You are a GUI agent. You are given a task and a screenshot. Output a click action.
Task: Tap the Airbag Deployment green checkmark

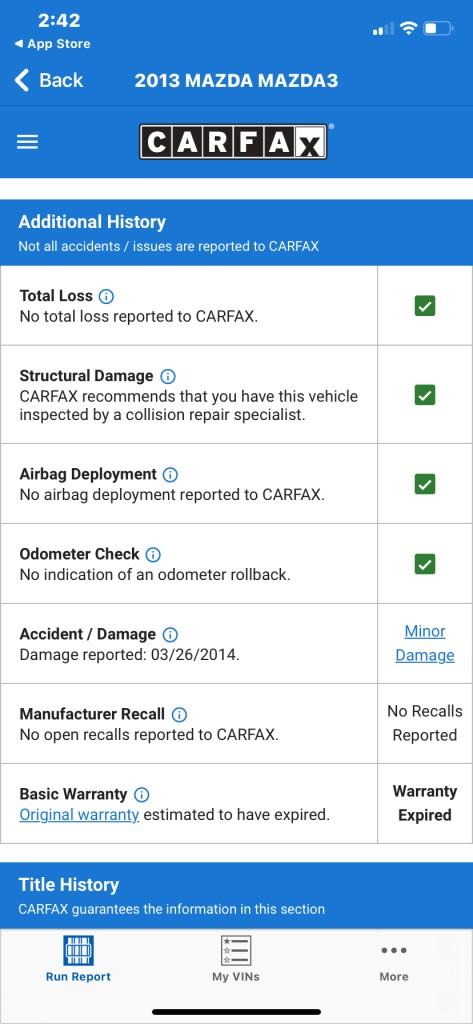pyautogui.click(x=425, y=484)
